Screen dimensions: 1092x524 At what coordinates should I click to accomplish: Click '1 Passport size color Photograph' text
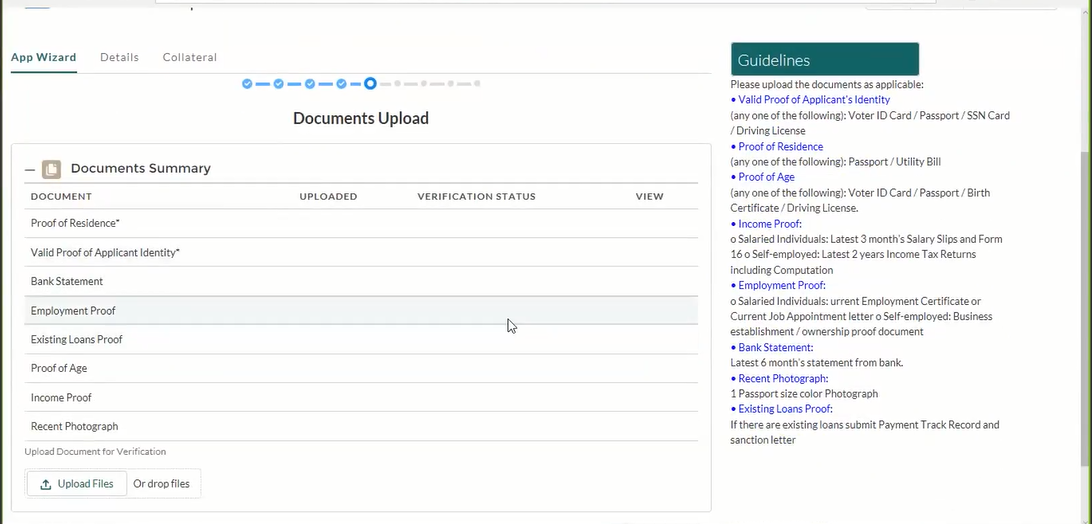pyautogui.click(x=804, y=394)
